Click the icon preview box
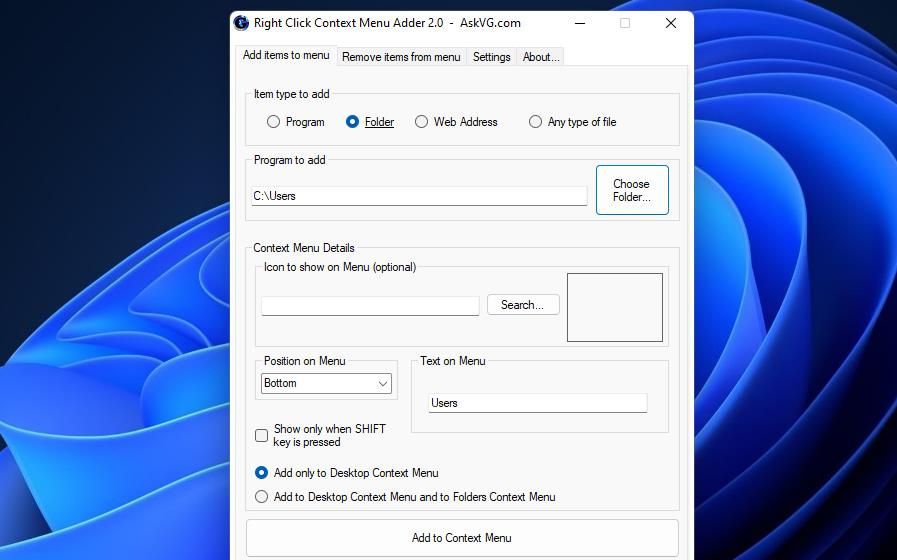The image size is (897, 560). [x=615, y=307]
